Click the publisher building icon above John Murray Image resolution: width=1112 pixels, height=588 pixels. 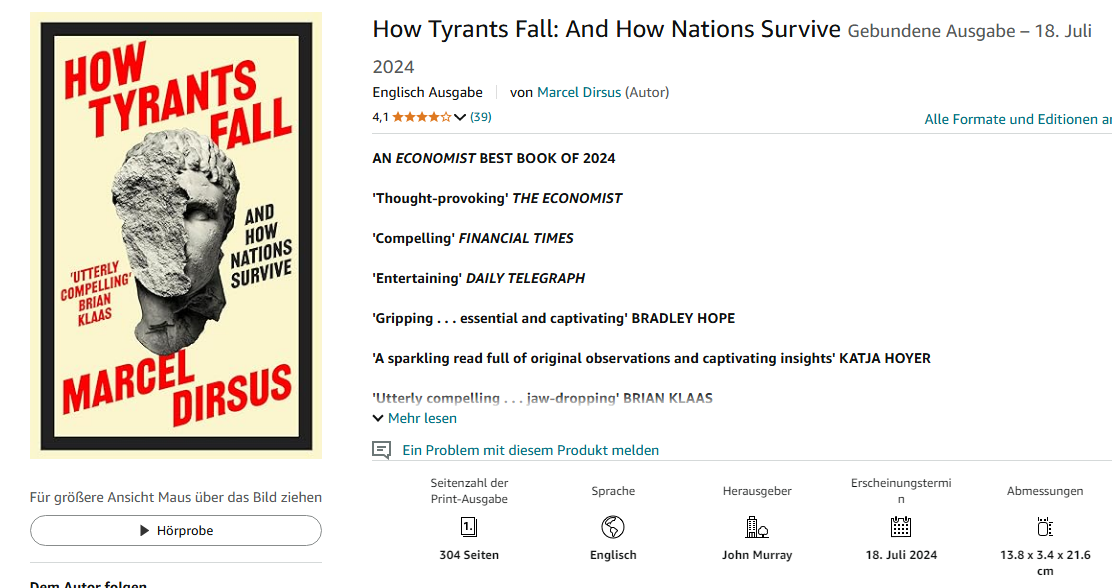(757, 526)
